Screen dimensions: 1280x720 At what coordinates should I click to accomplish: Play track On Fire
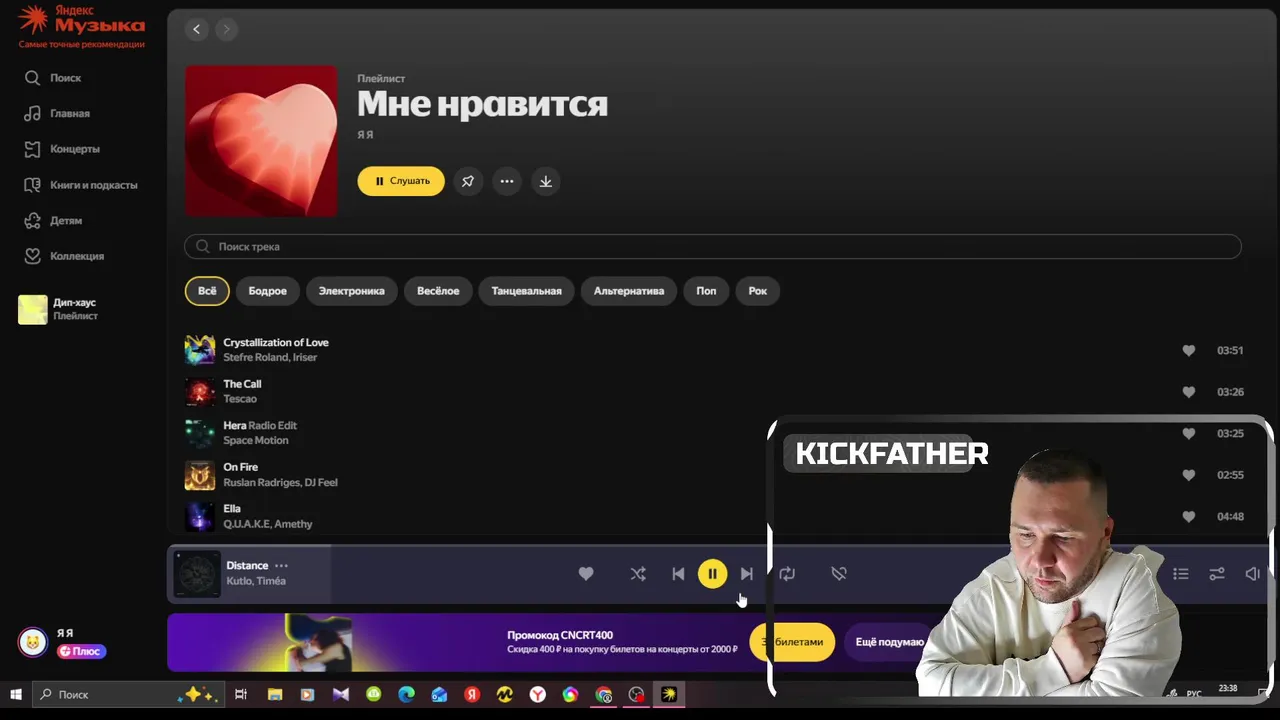point(241,467)
